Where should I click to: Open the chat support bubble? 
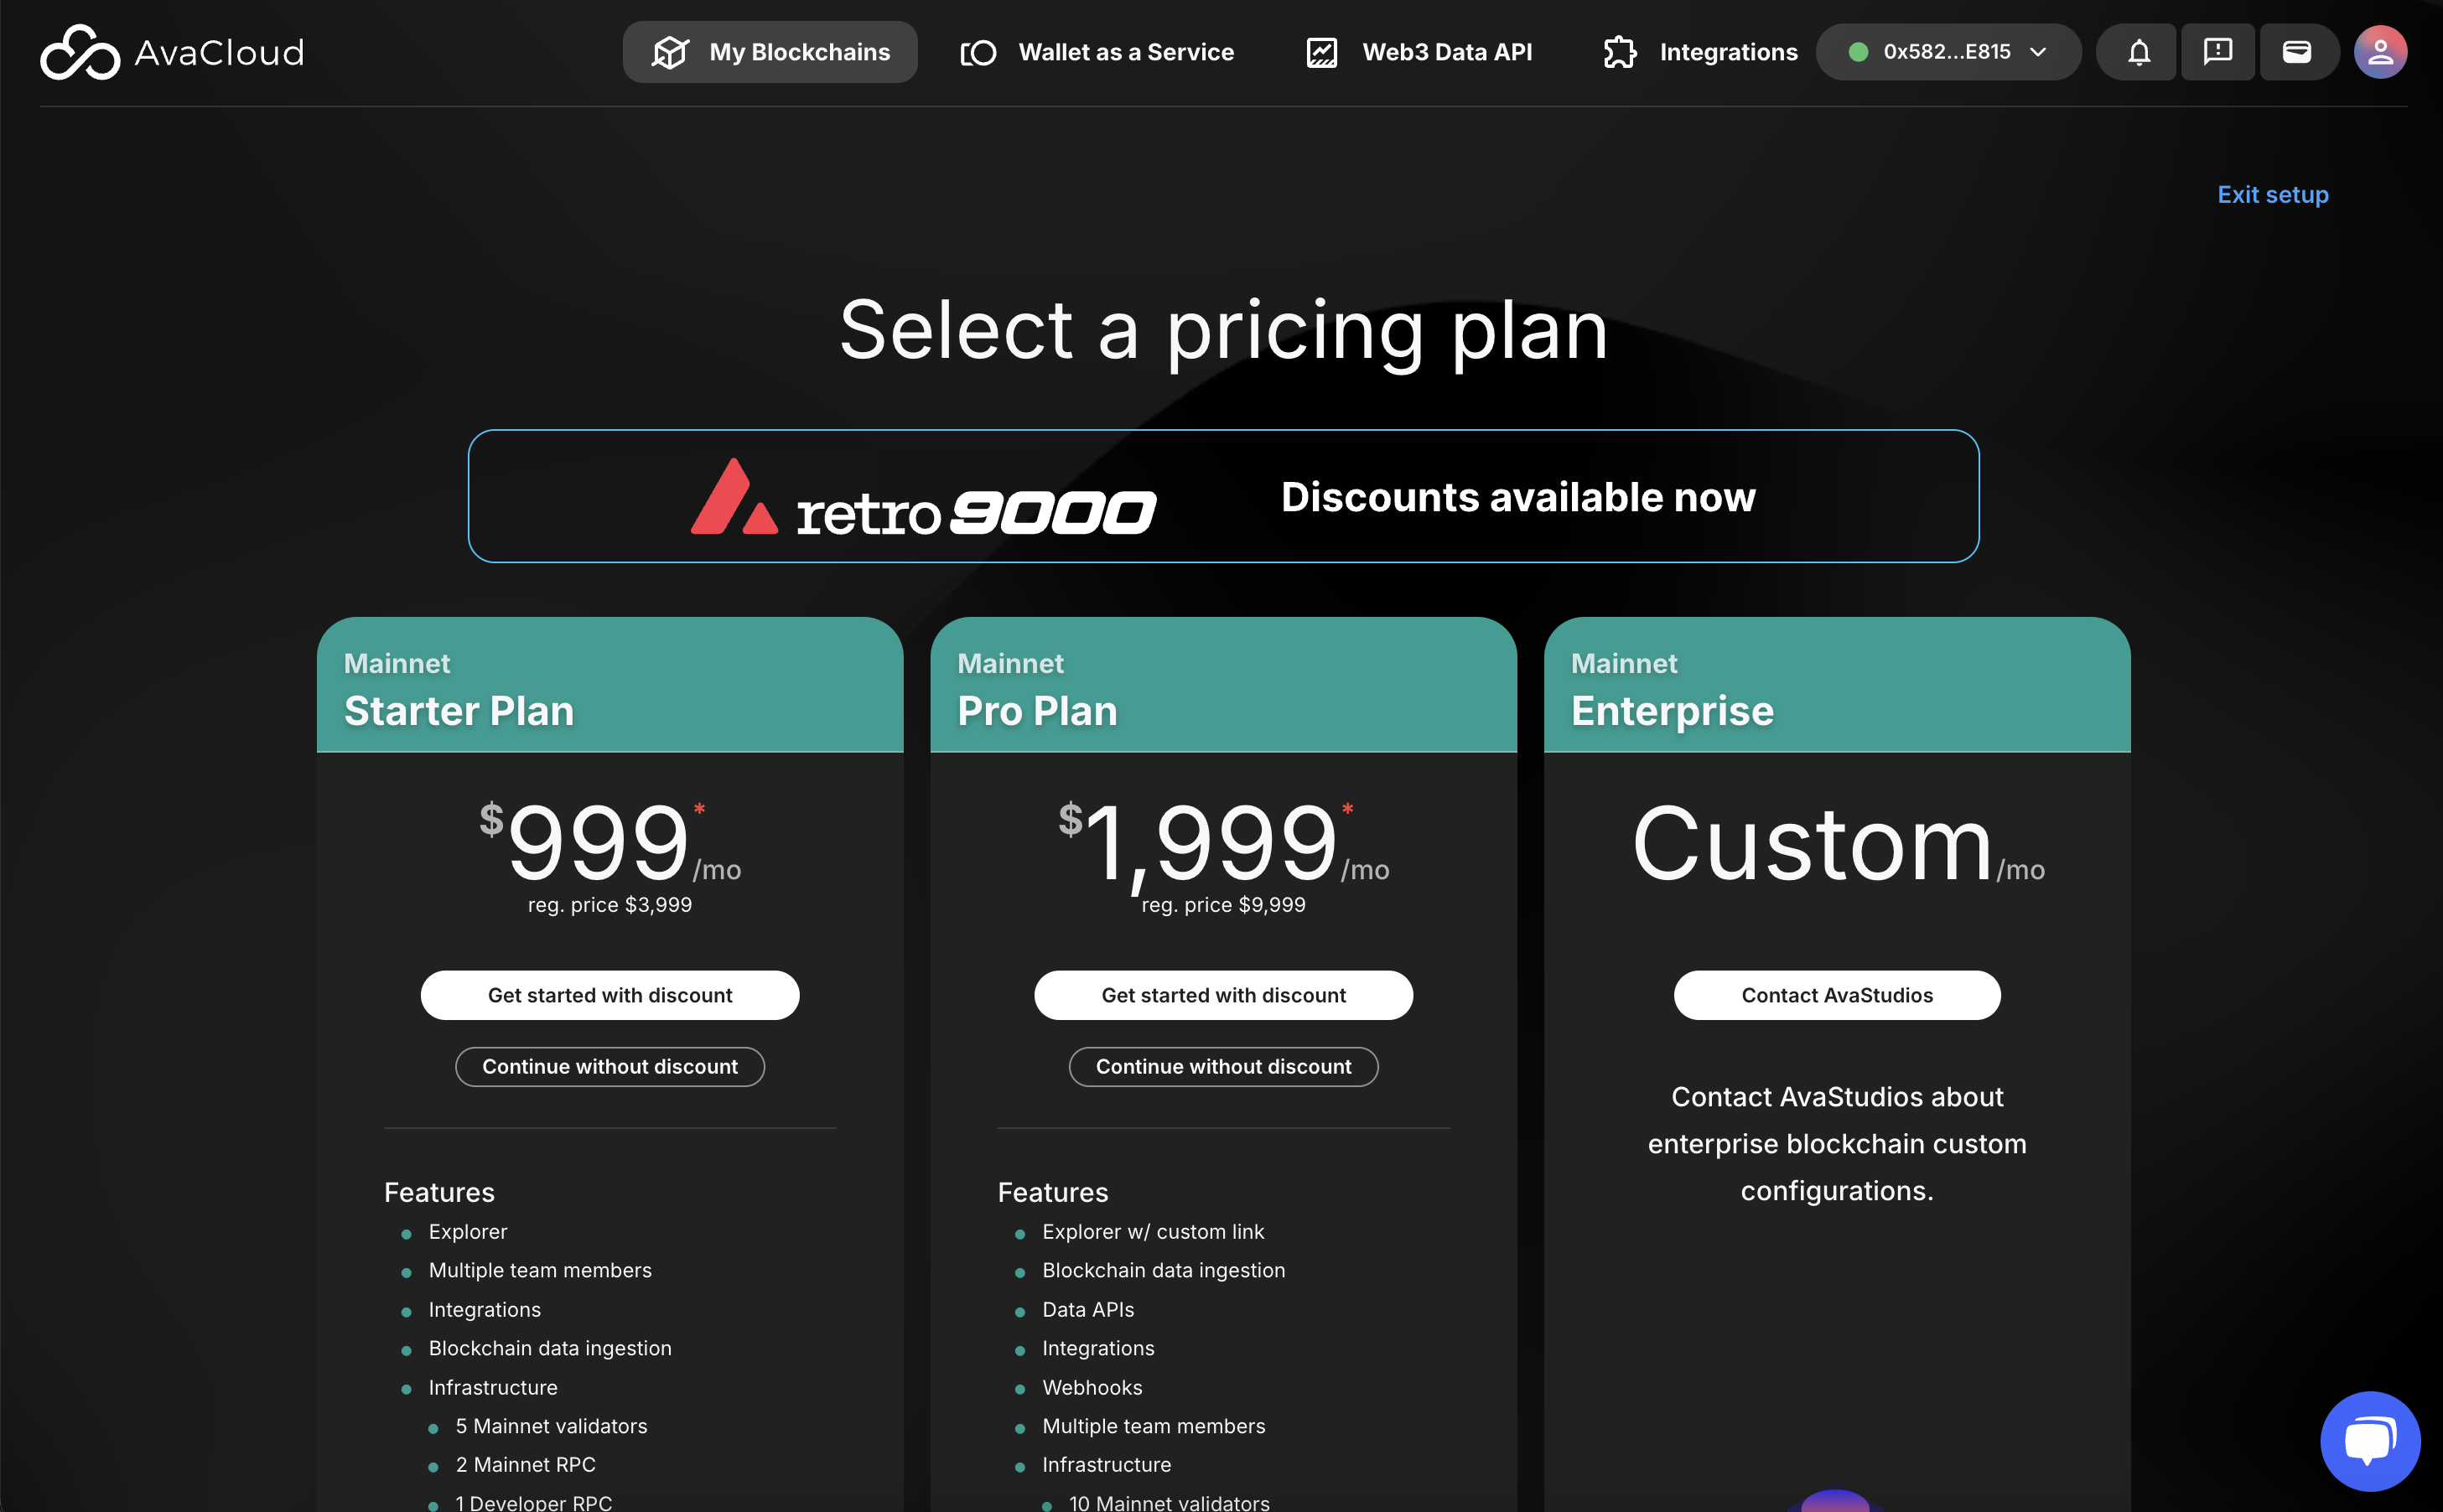[2369, 1441]
